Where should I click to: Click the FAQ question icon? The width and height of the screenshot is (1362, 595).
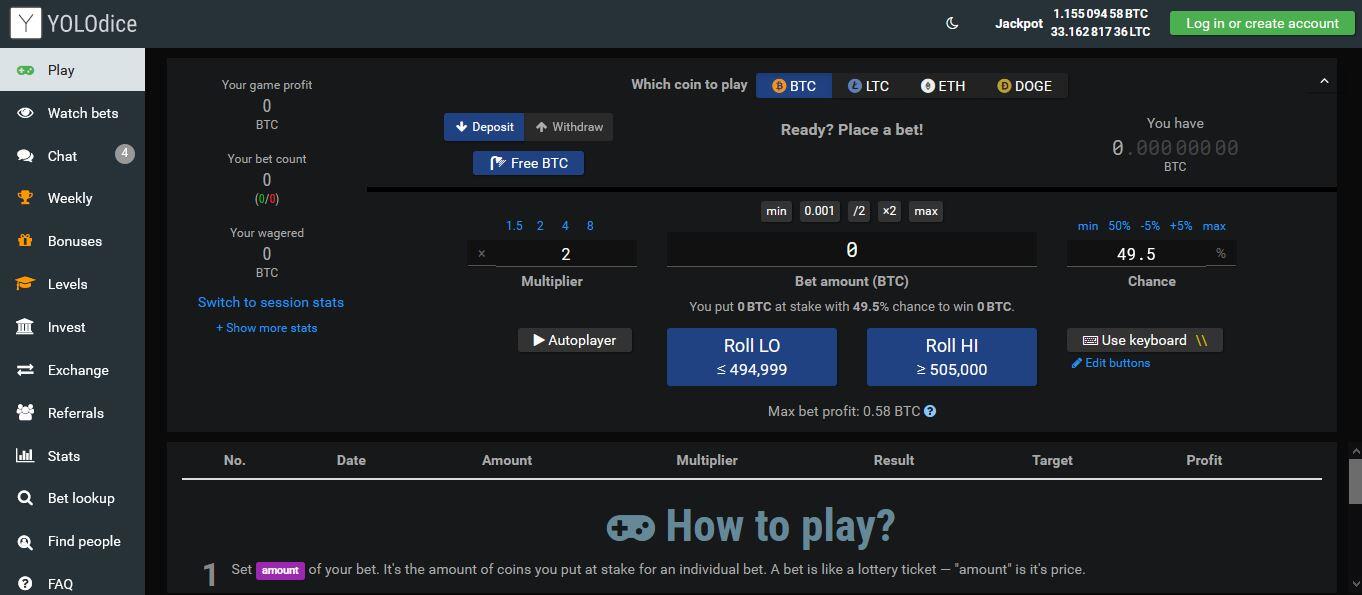tap(25, 584)
